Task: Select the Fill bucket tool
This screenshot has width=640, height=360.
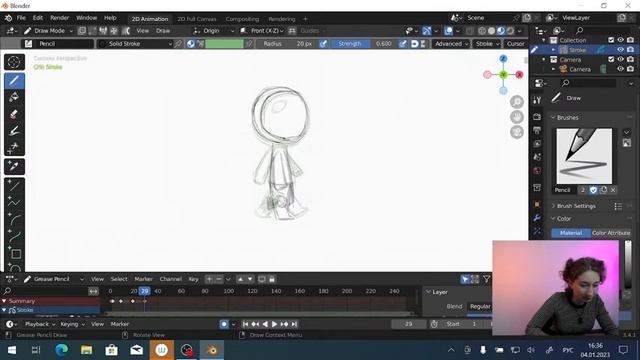Action: [14, 97]
